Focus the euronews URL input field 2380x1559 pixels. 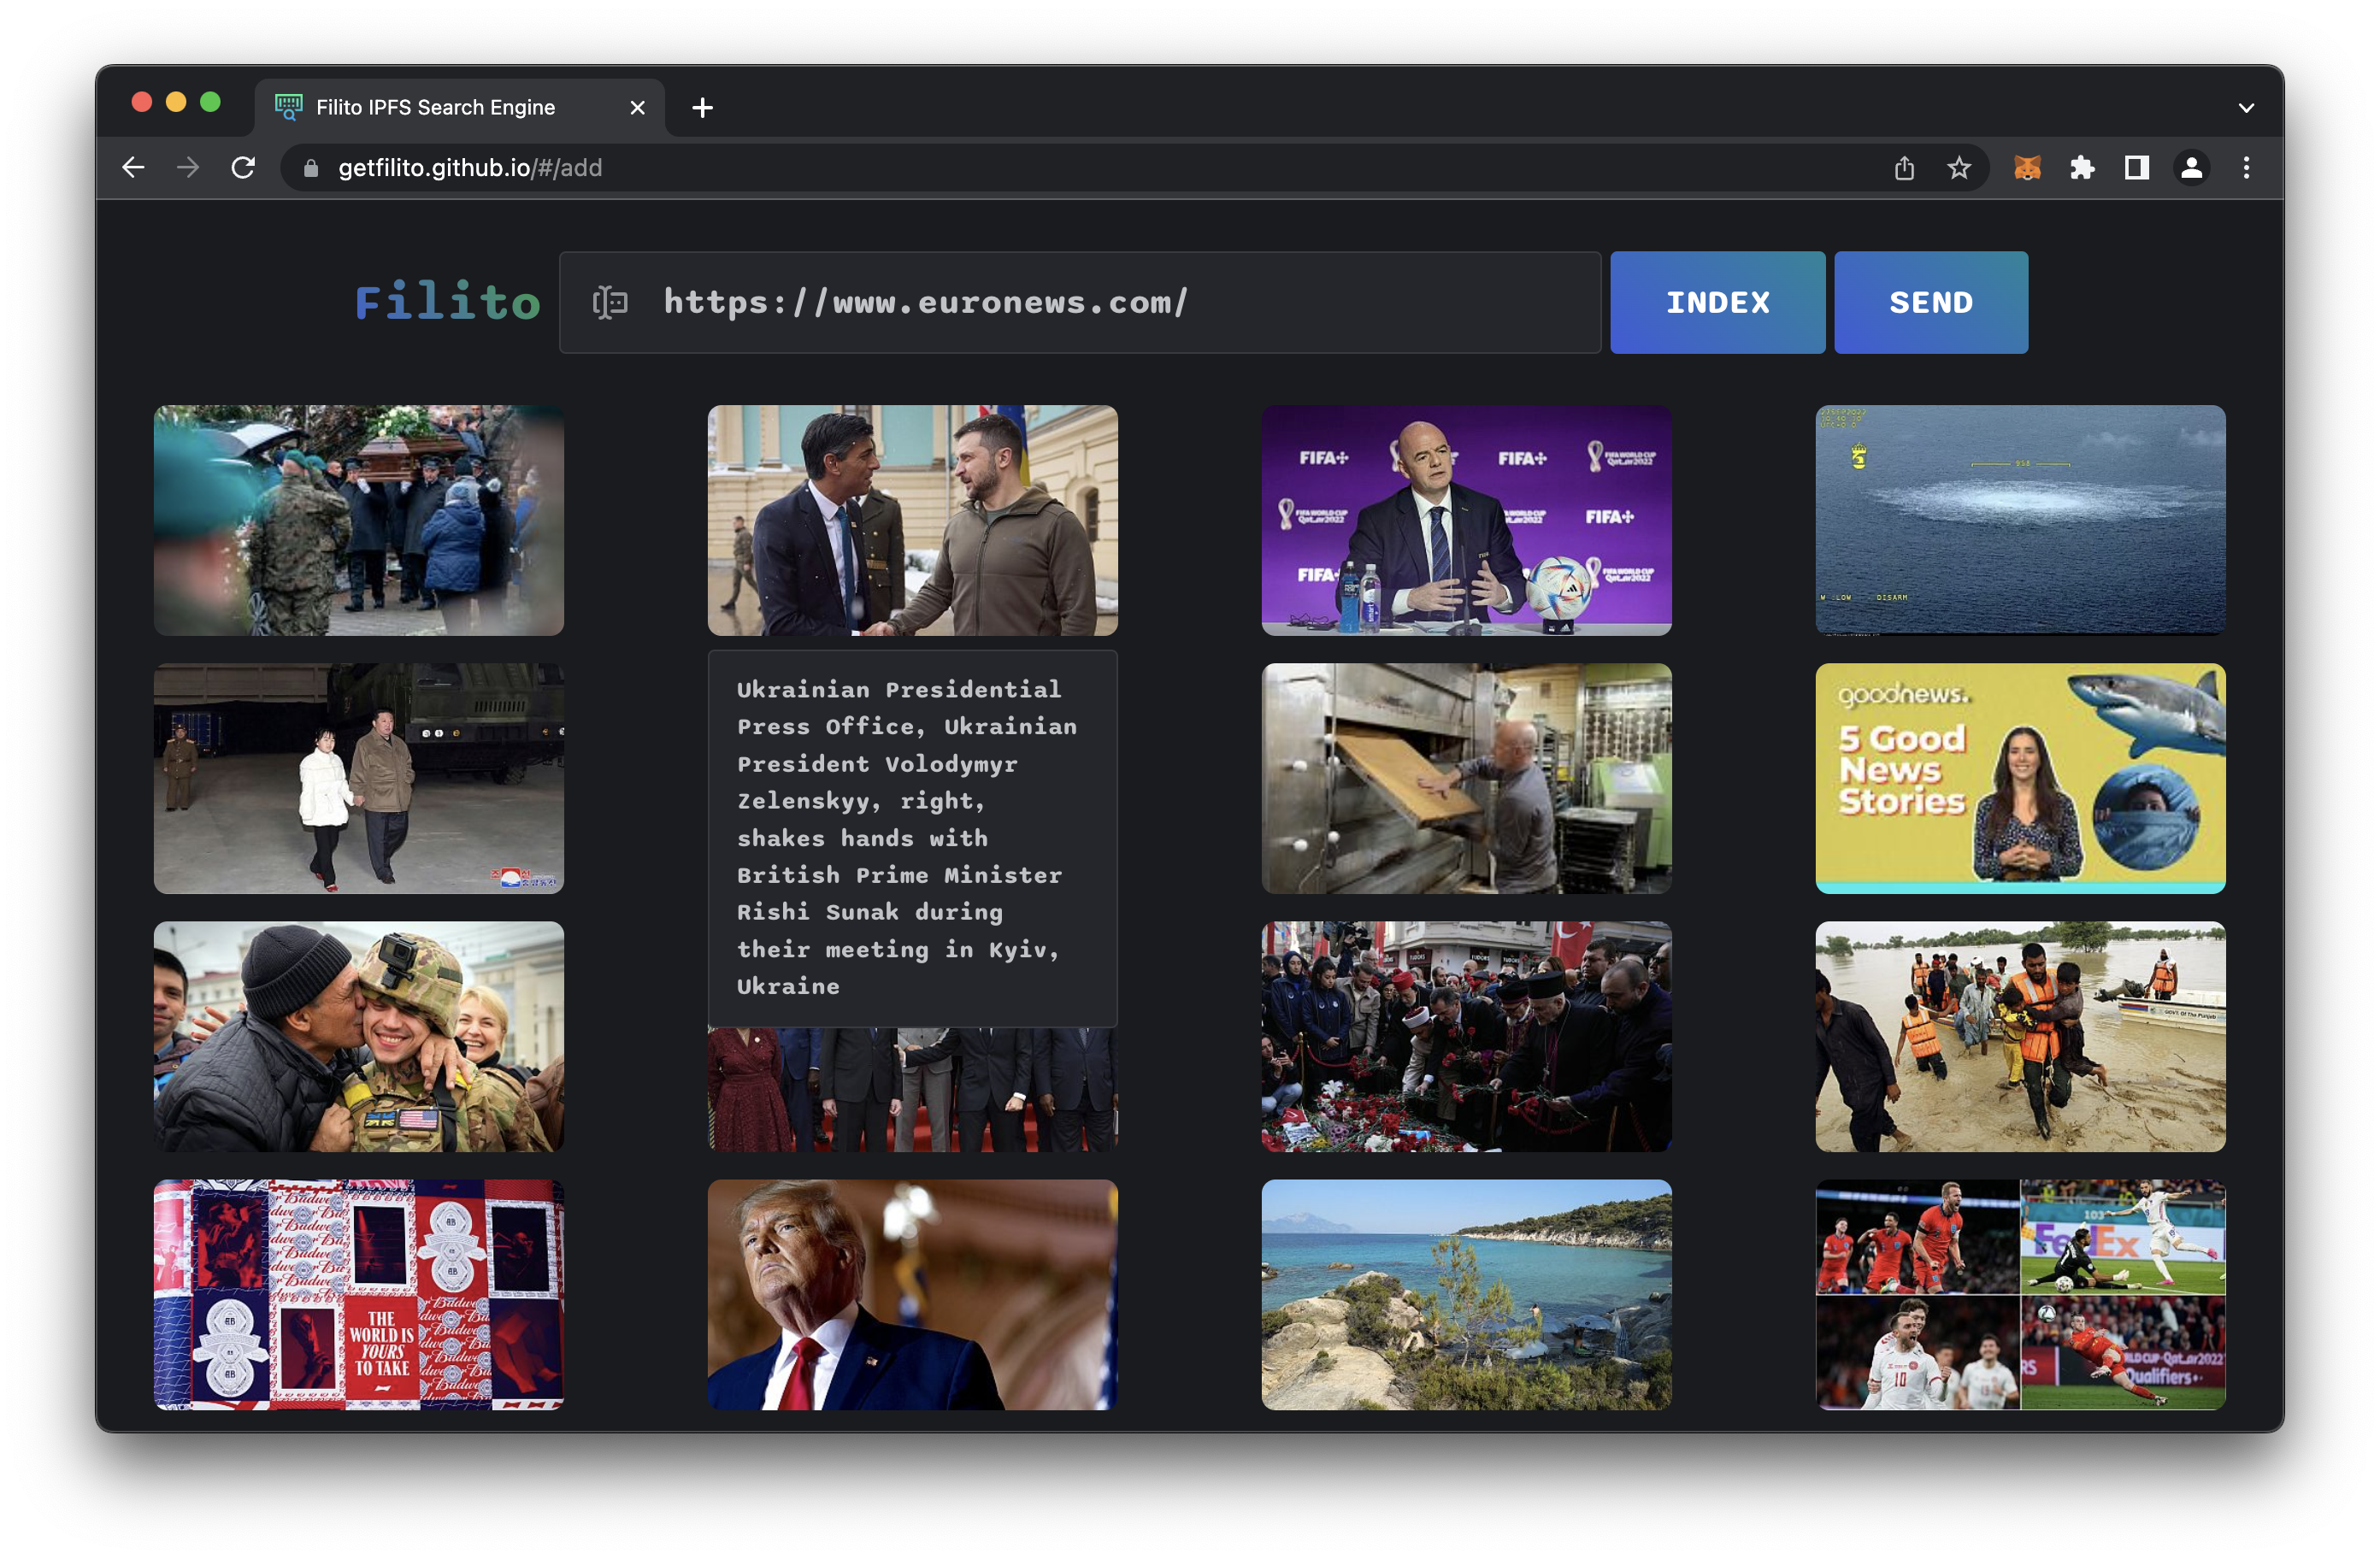pos(1080,302)
